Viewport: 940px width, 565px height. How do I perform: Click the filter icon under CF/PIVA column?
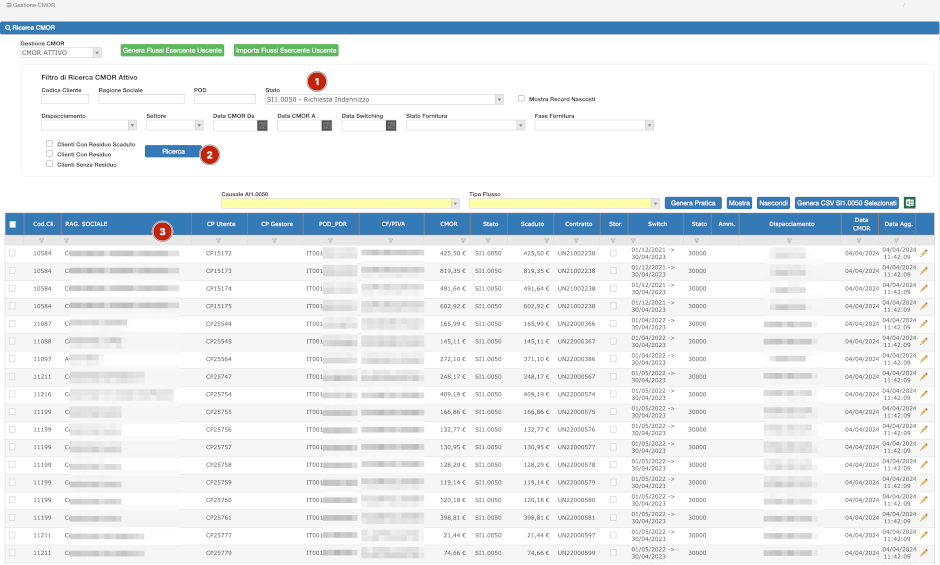pyautogui.click(x=390, y=241)
